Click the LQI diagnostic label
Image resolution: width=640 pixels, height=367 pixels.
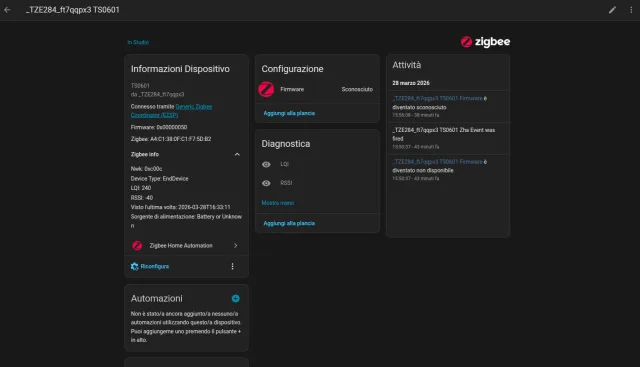tap(284, 164)
